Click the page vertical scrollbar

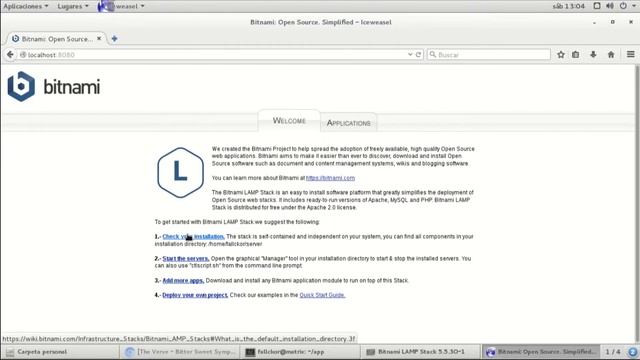[637, 204]
